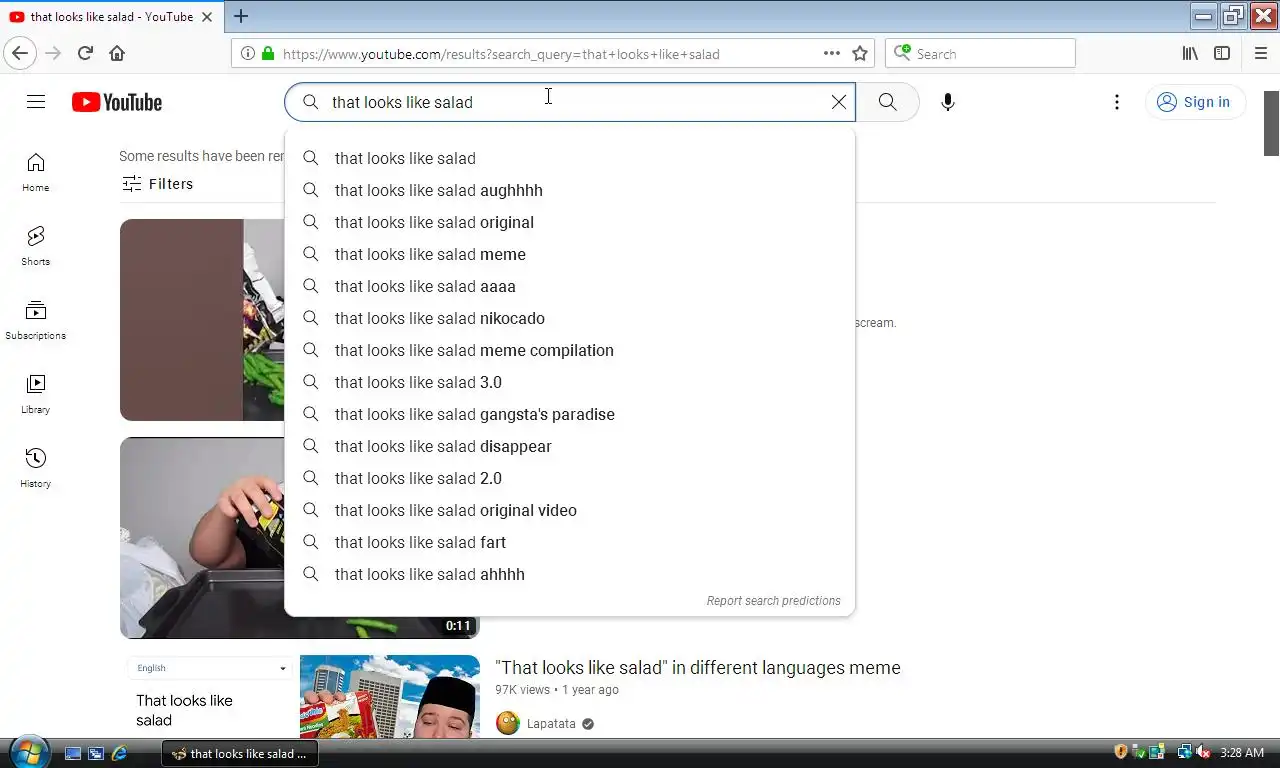The image size is (1280, 768).
Task: Open browser Library bookshelf icon
Action: click(x=1190, y=53)
